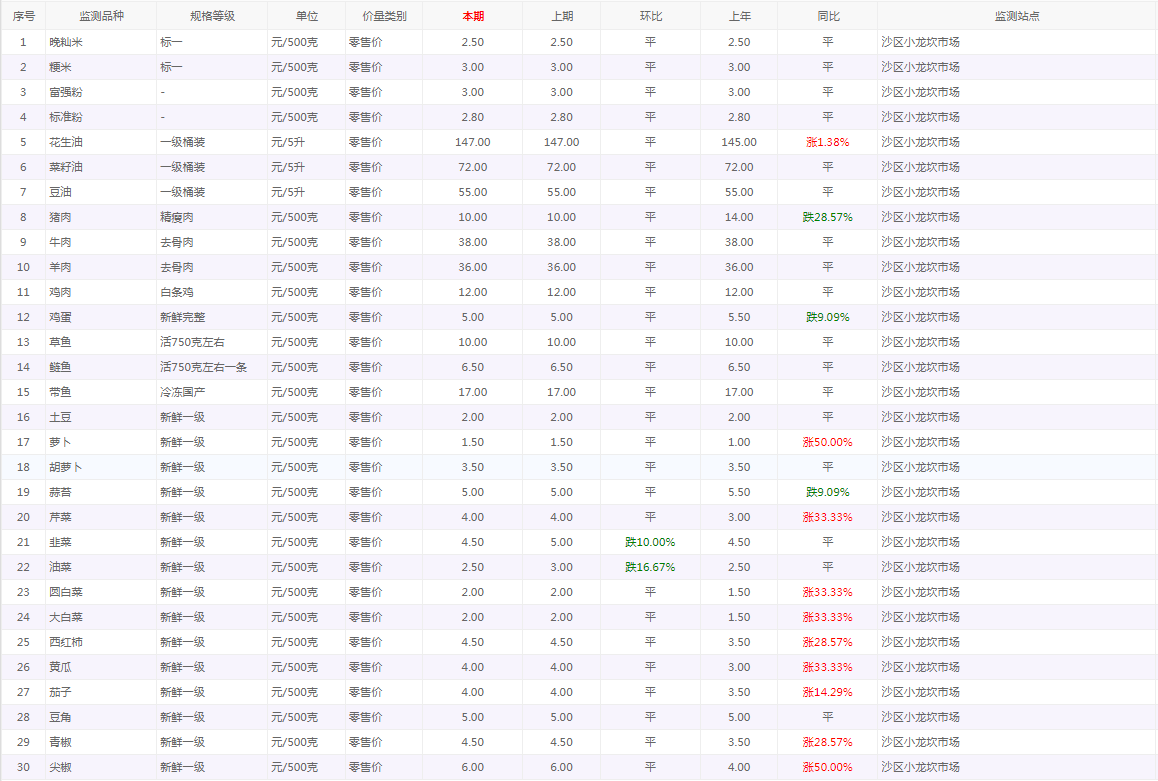Click the 环比 column header

(x=650, y=16)
